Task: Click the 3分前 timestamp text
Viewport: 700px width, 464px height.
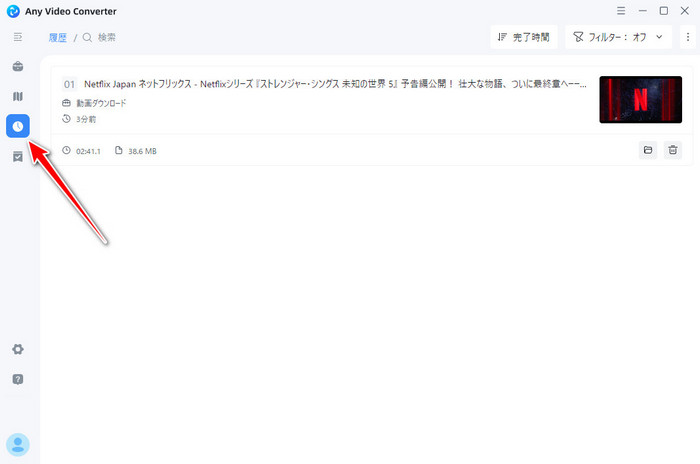Action: [86, 119]
